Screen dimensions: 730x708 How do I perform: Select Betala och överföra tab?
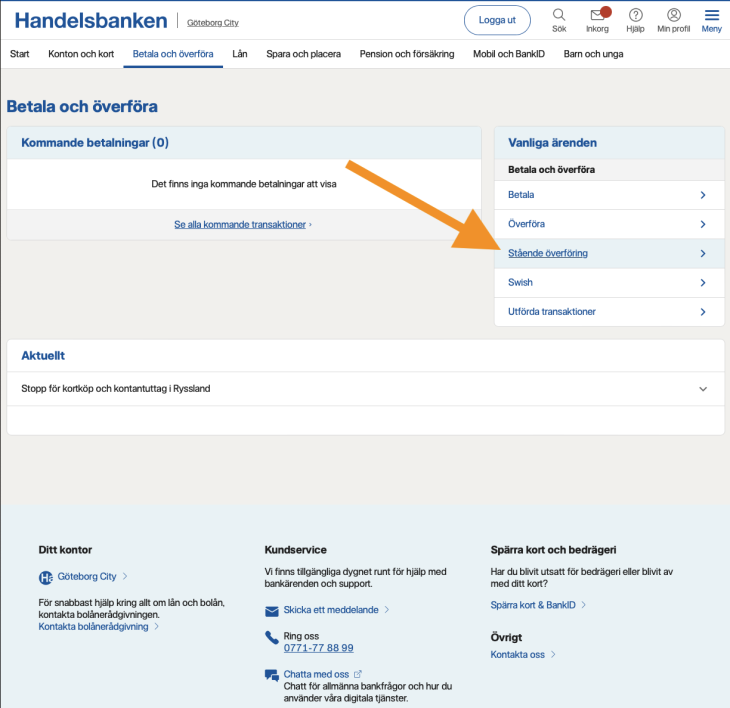[173, 54]
